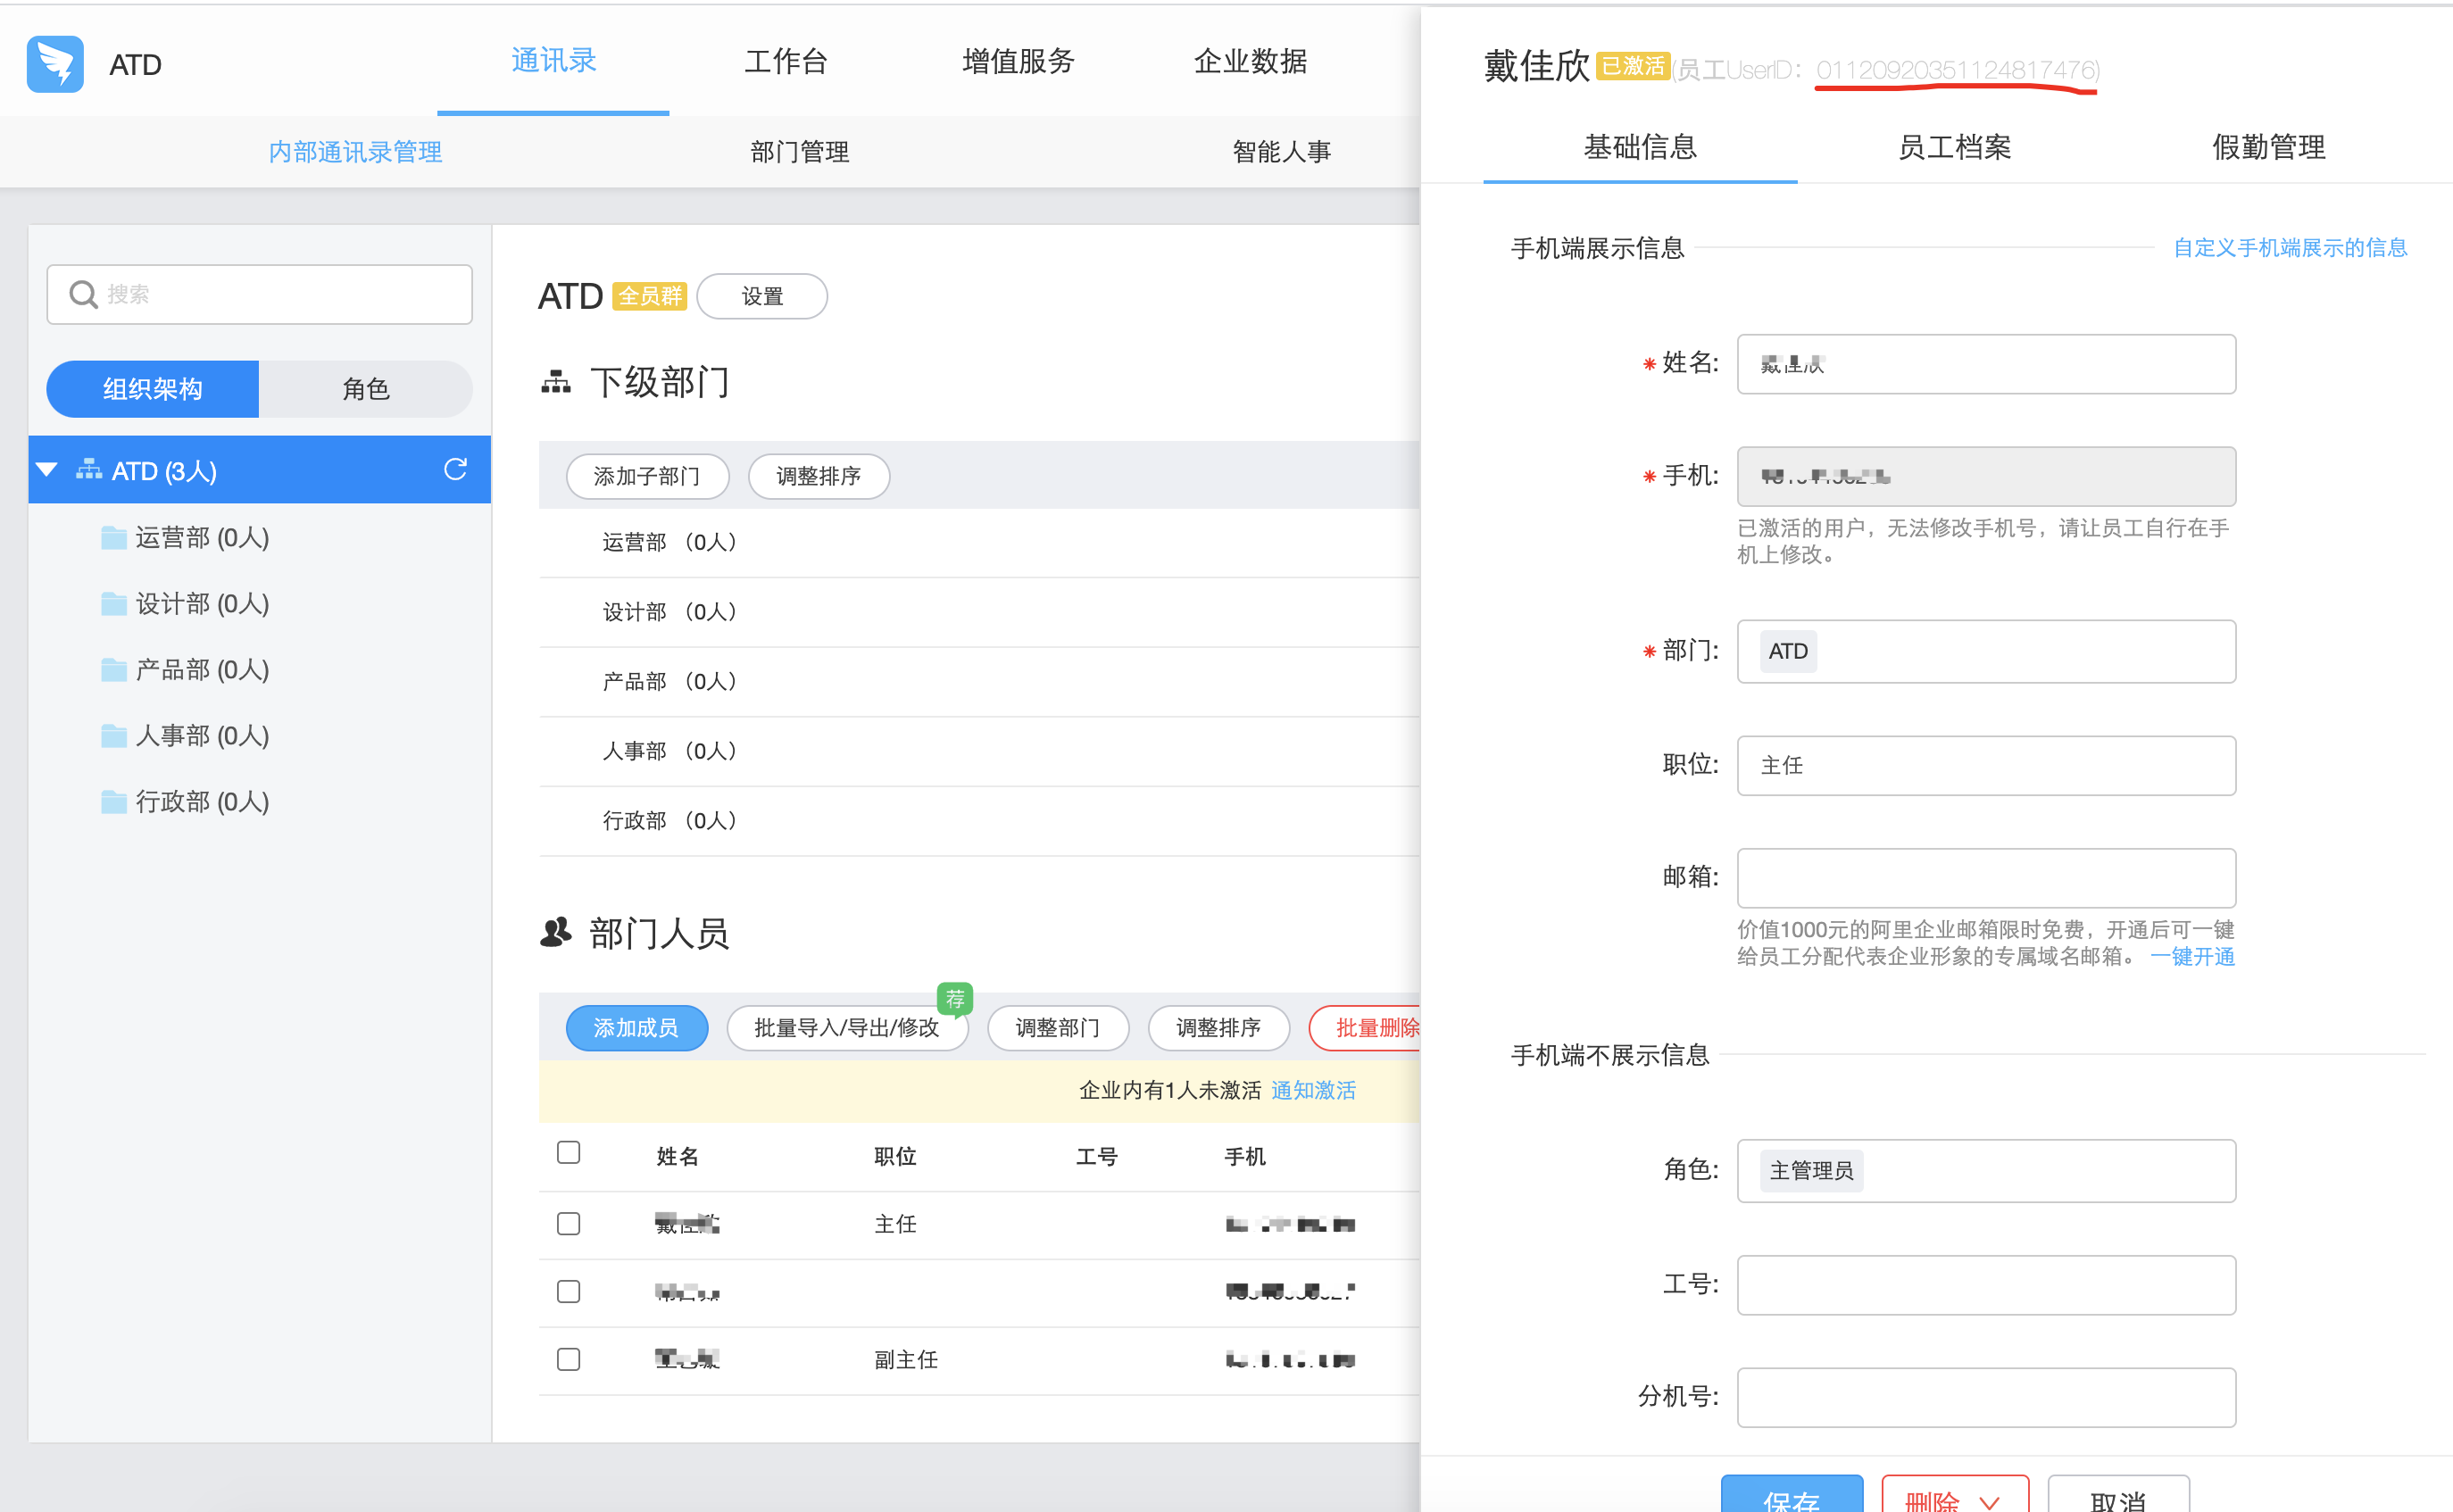Click the 职位 input containing 主任
This screenshot has width=2453, height=1512.
pyautogui.click(x=1986, y=766)
